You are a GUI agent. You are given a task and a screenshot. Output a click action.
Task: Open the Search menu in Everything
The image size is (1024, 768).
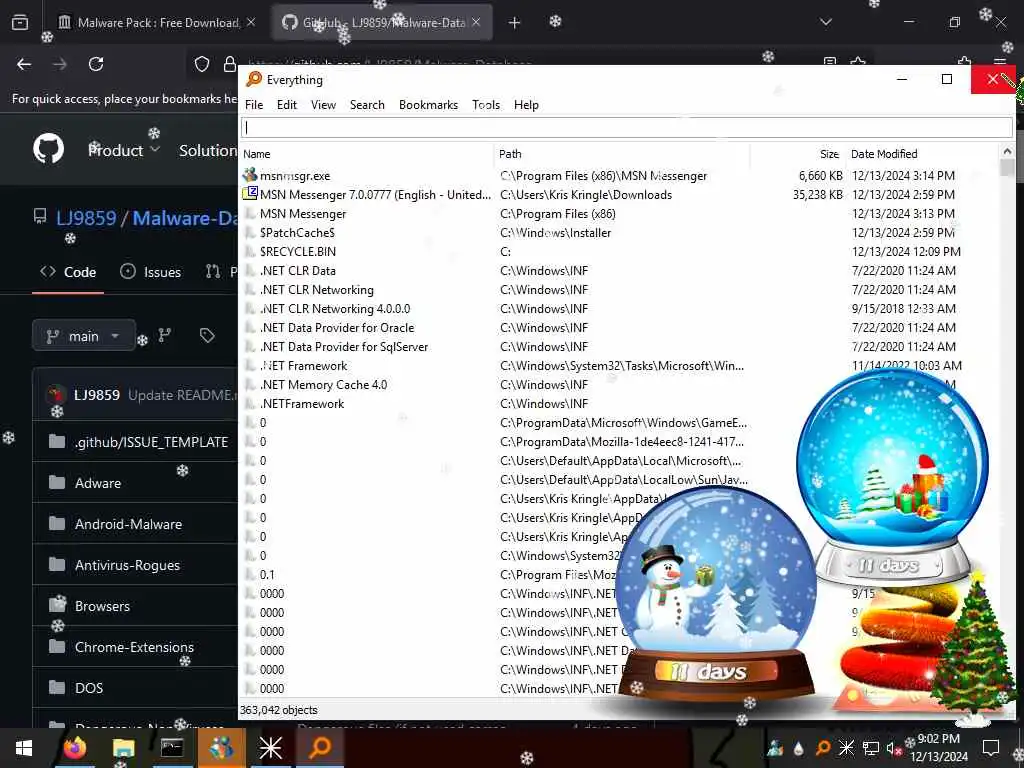click(x=367, y=105)
